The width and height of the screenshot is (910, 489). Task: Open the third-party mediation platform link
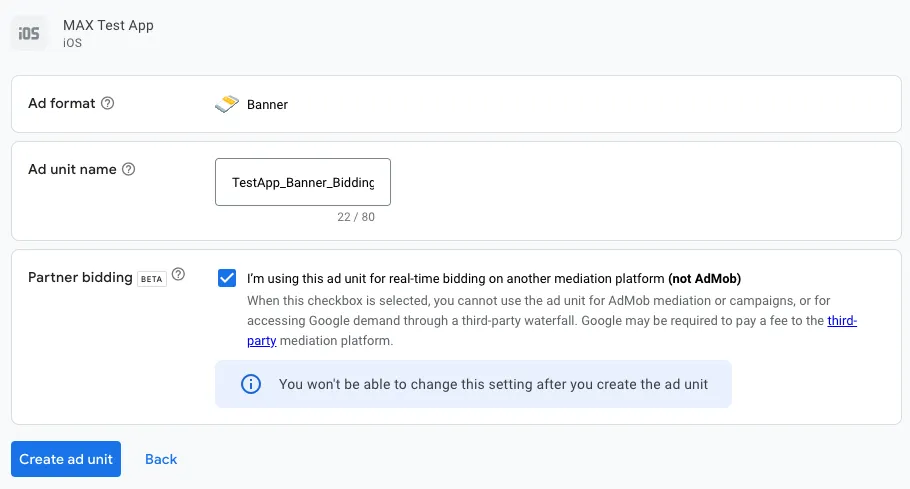(x=842, y=321)
